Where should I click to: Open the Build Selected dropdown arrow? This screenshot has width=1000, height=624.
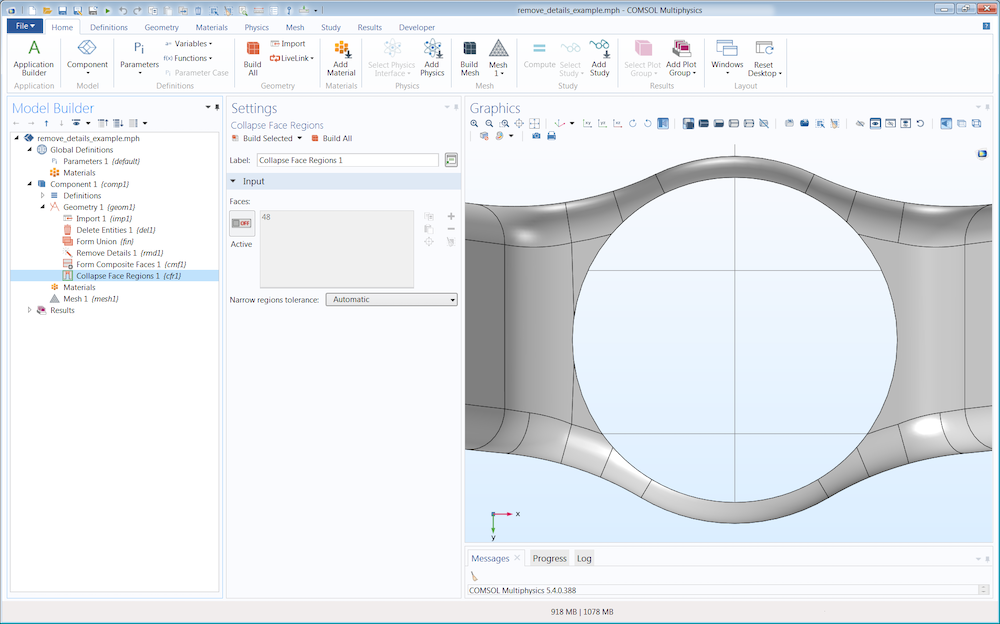300,138
